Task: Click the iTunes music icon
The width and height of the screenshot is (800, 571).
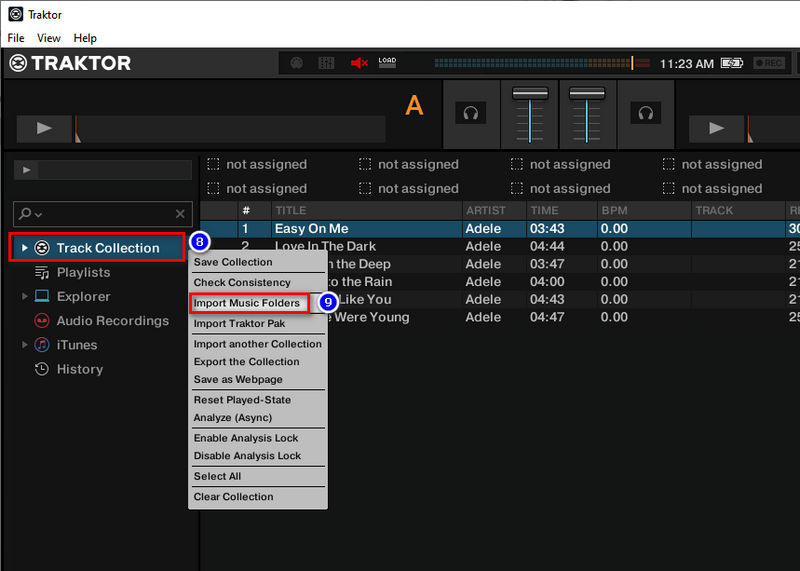Action: tap(42, 345)
